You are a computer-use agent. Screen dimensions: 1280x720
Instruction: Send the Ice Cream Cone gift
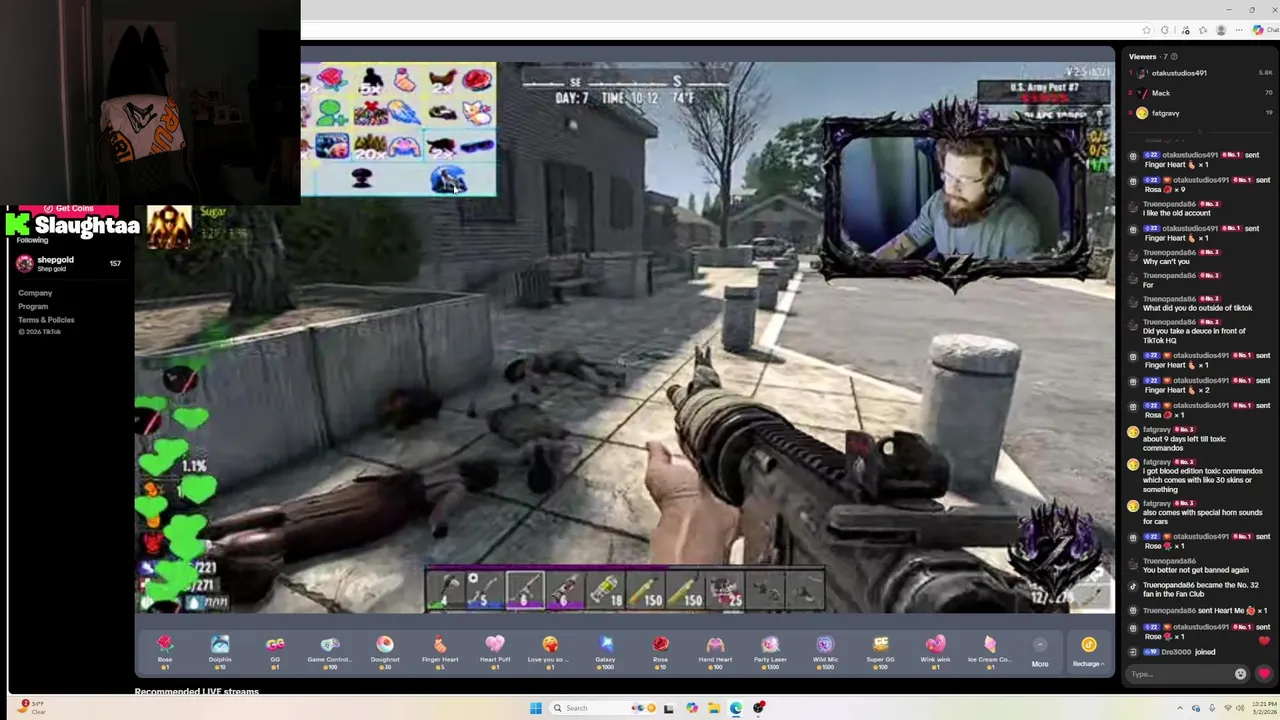pyautogui.click(x=990, y=650)
